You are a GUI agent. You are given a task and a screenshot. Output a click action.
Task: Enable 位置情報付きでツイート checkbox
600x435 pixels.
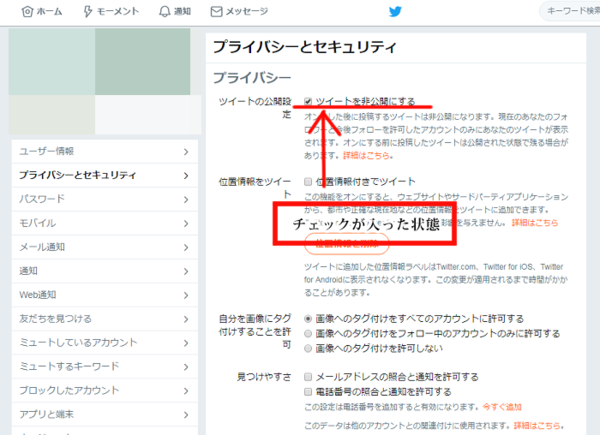pos(308,181)
